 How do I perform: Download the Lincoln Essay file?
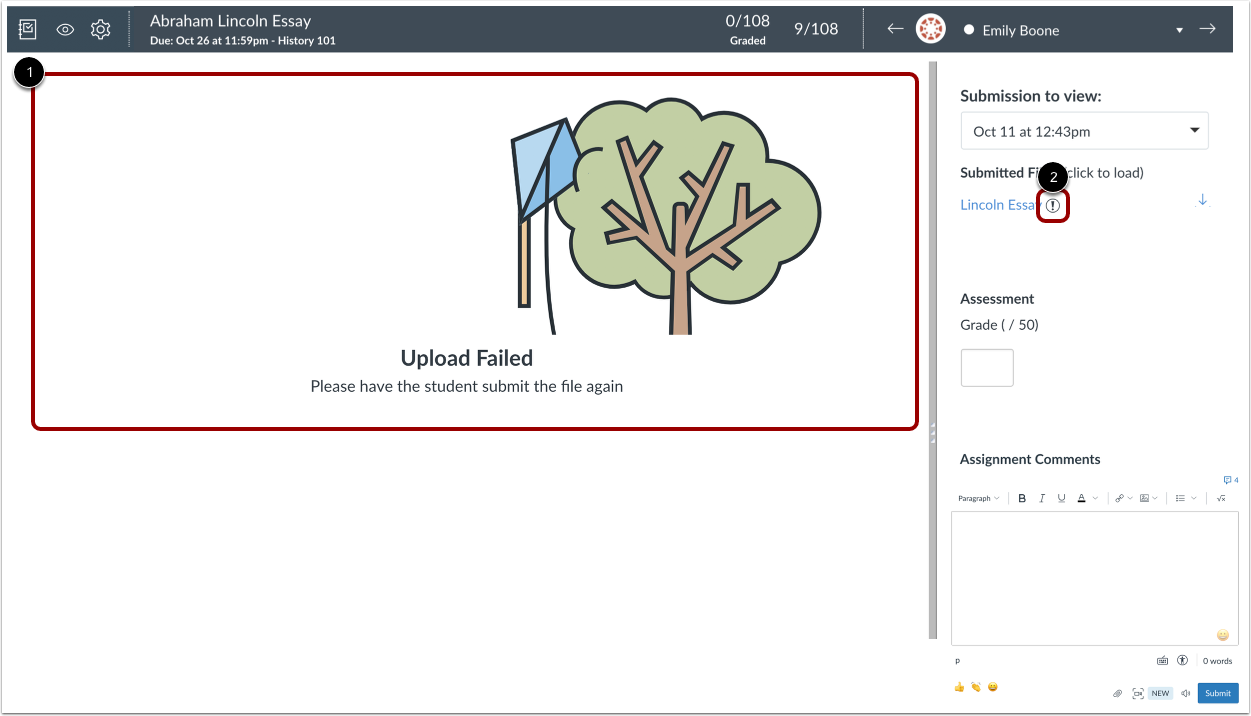[x=1202, y=200]
